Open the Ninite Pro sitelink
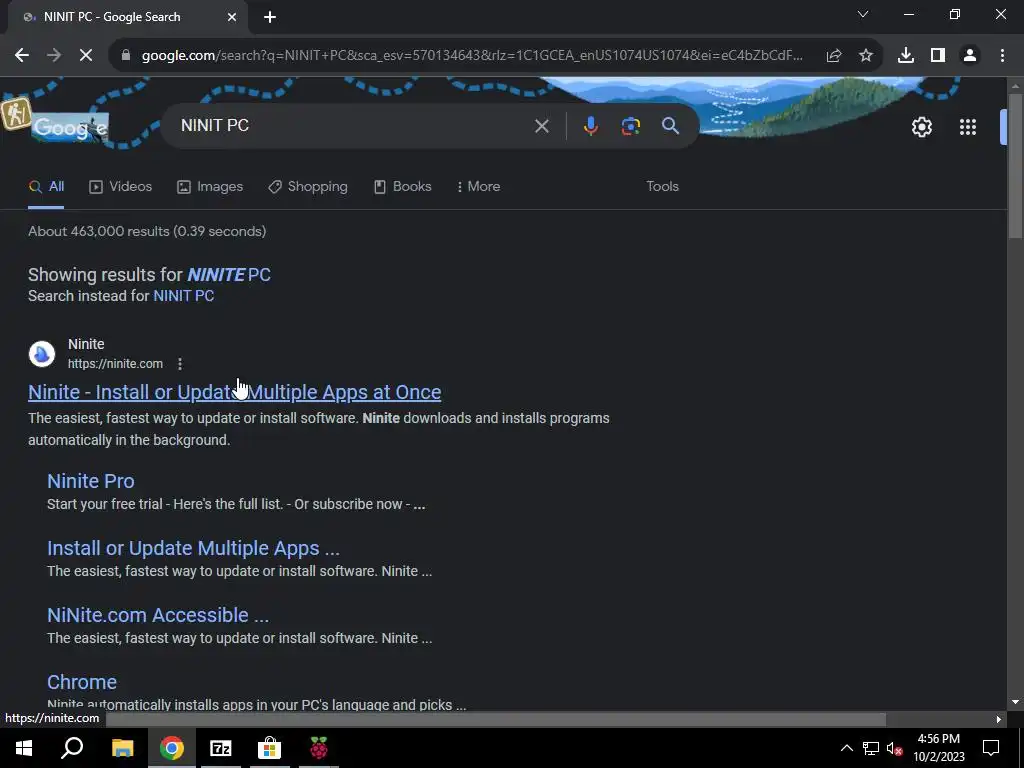Image resolution: width=1024 pixels, height=768 pixels. tap(91, 481)
